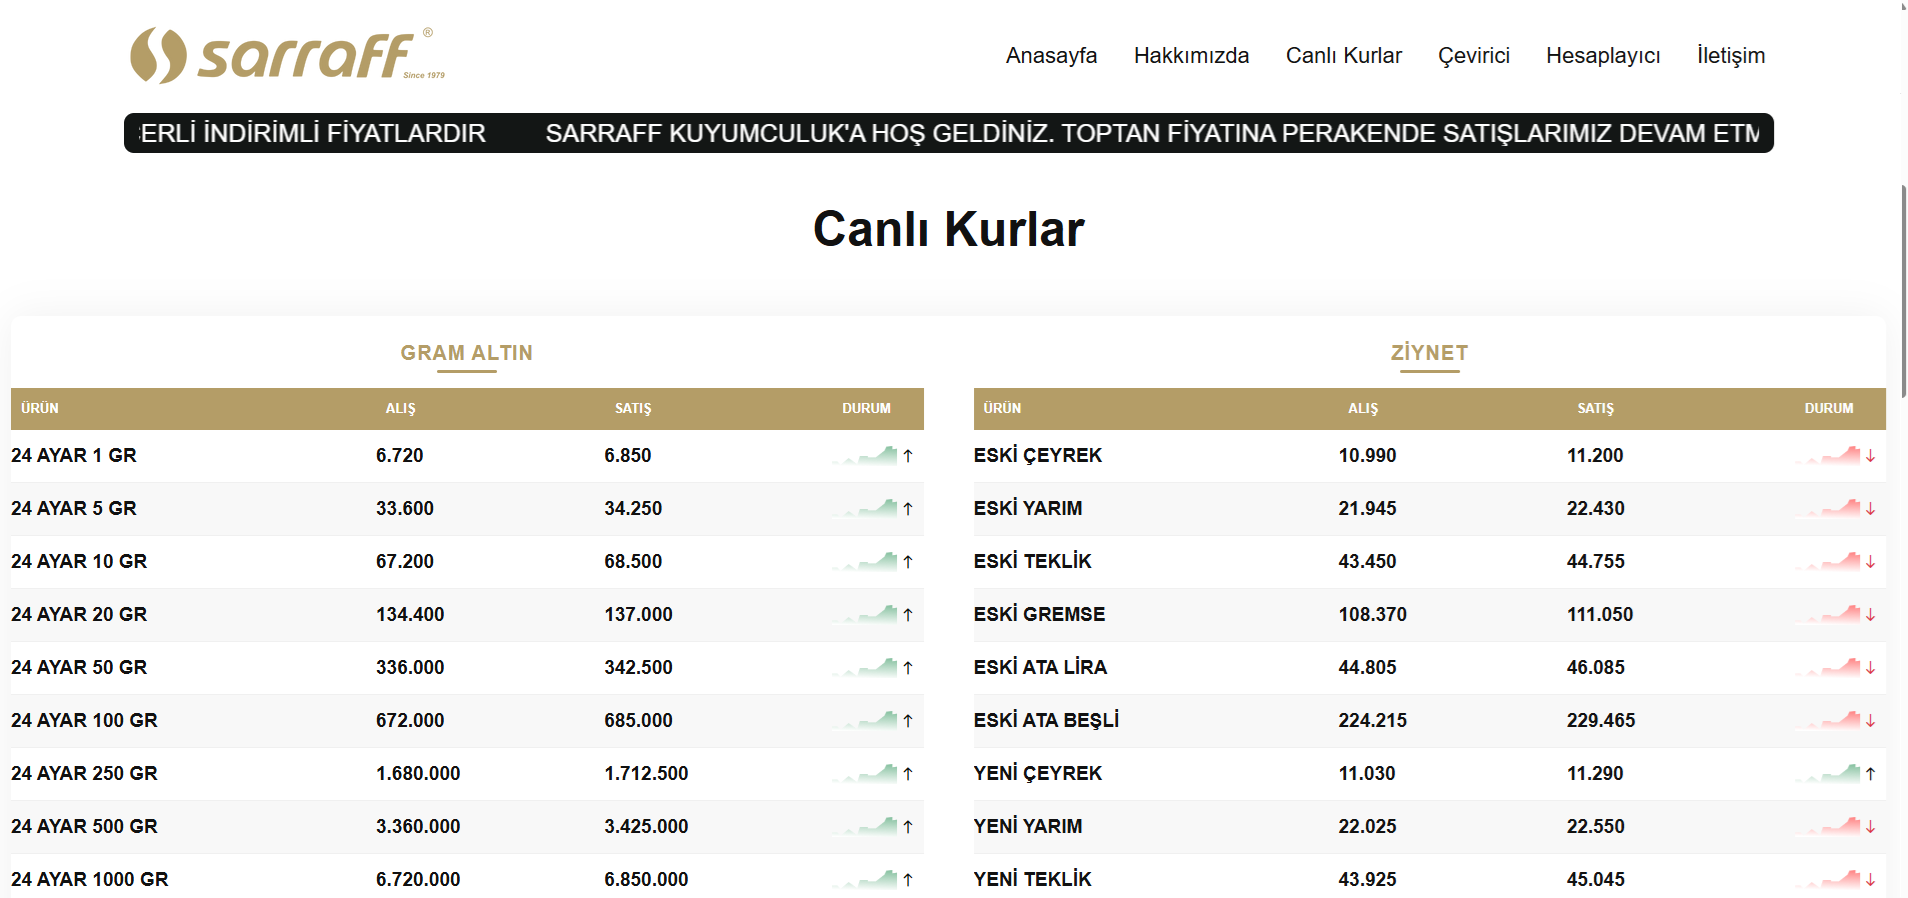Click the sell price 685.000
This screenshot has width=1908, height=898.
638,720
